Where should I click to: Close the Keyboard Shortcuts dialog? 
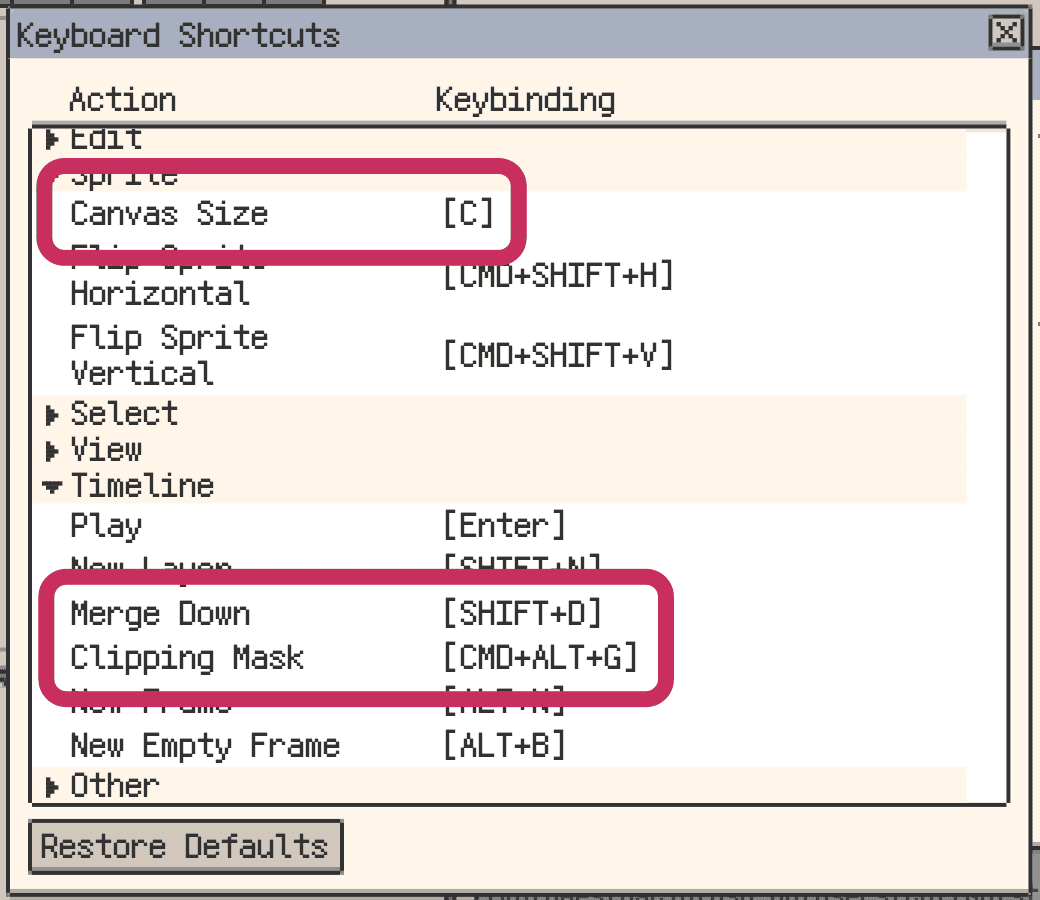point(1008,33)
